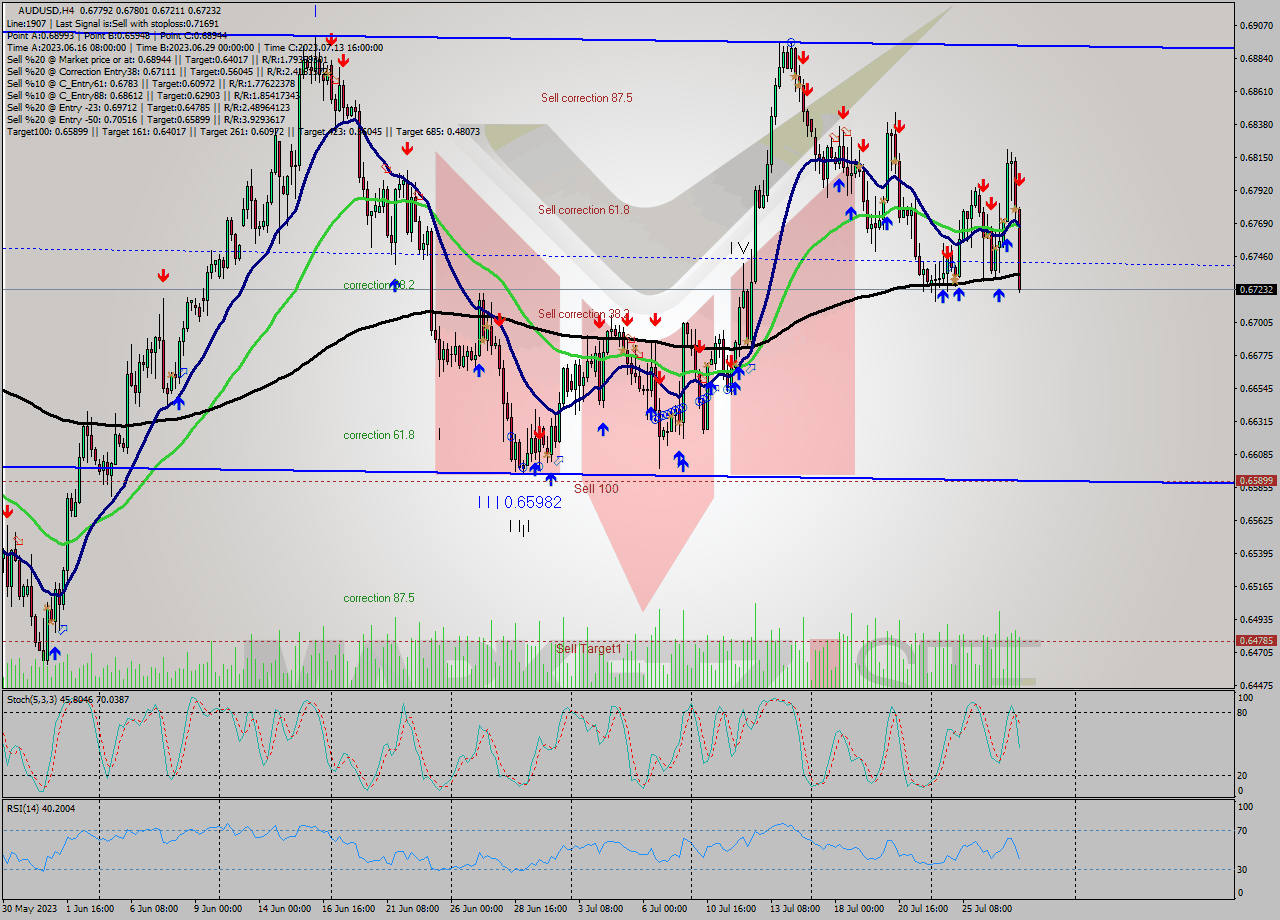Select the green 'correction 87.5' label

[x=378, y=598]
